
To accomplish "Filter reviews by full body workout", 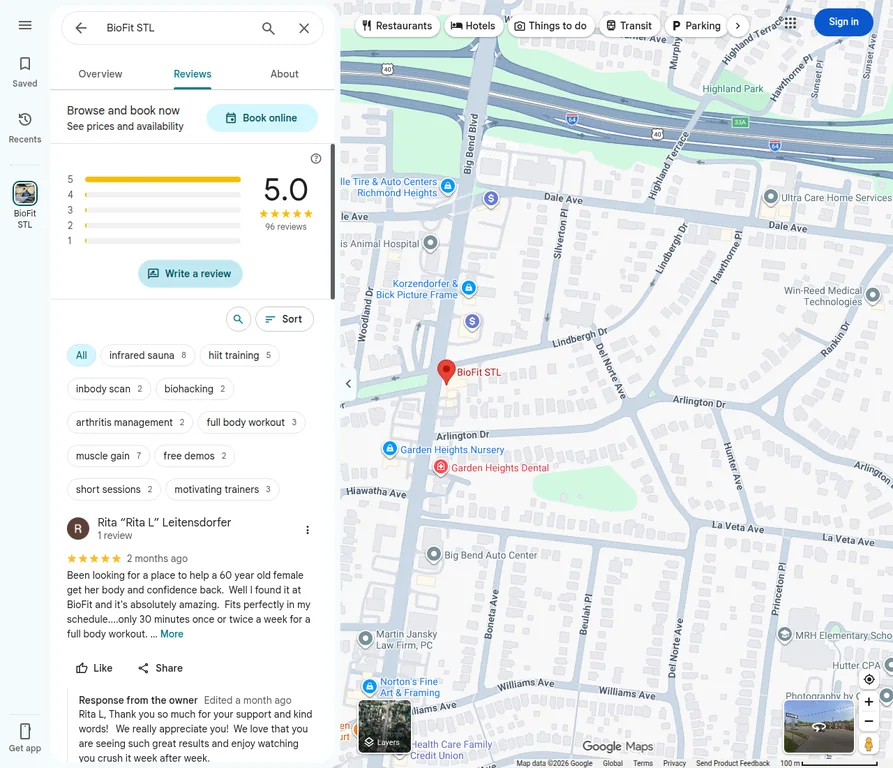I will coord(252,422).
